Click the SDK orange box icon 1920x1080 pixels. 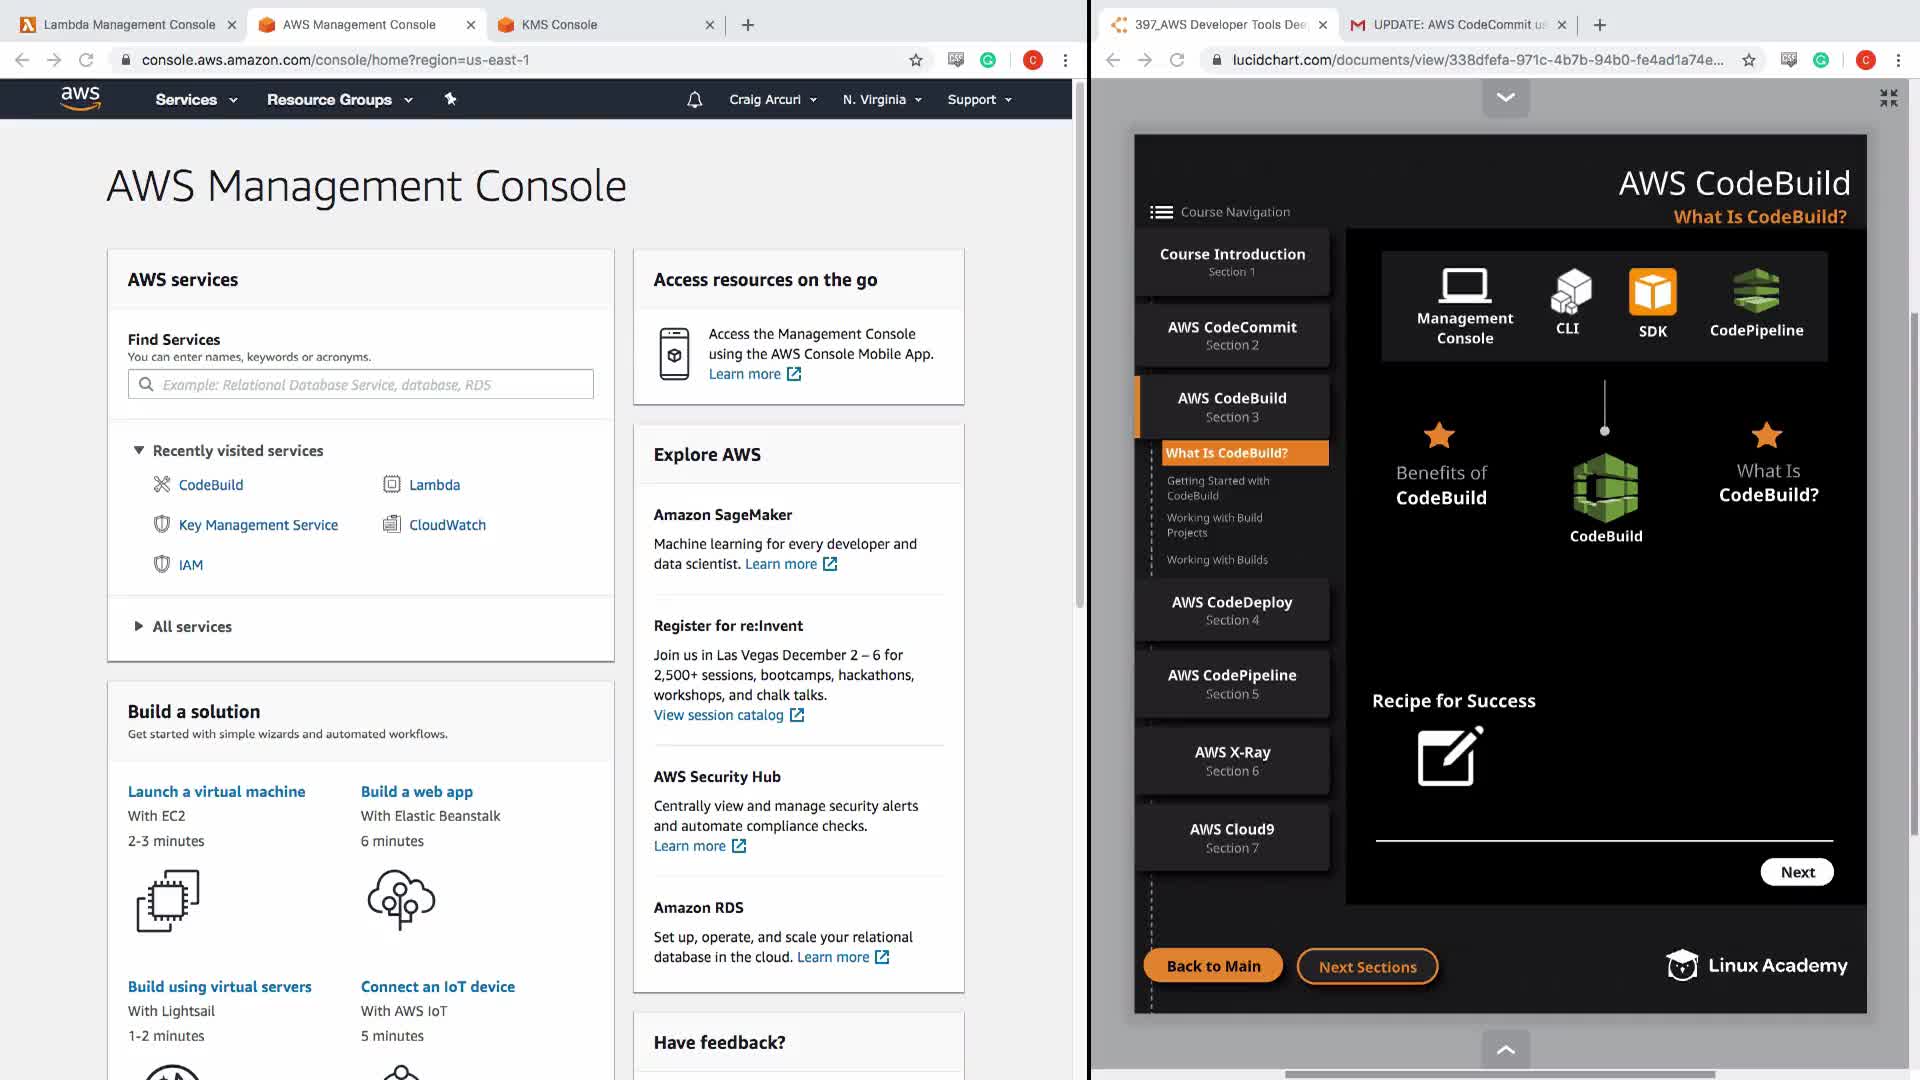click(1652, 293)
